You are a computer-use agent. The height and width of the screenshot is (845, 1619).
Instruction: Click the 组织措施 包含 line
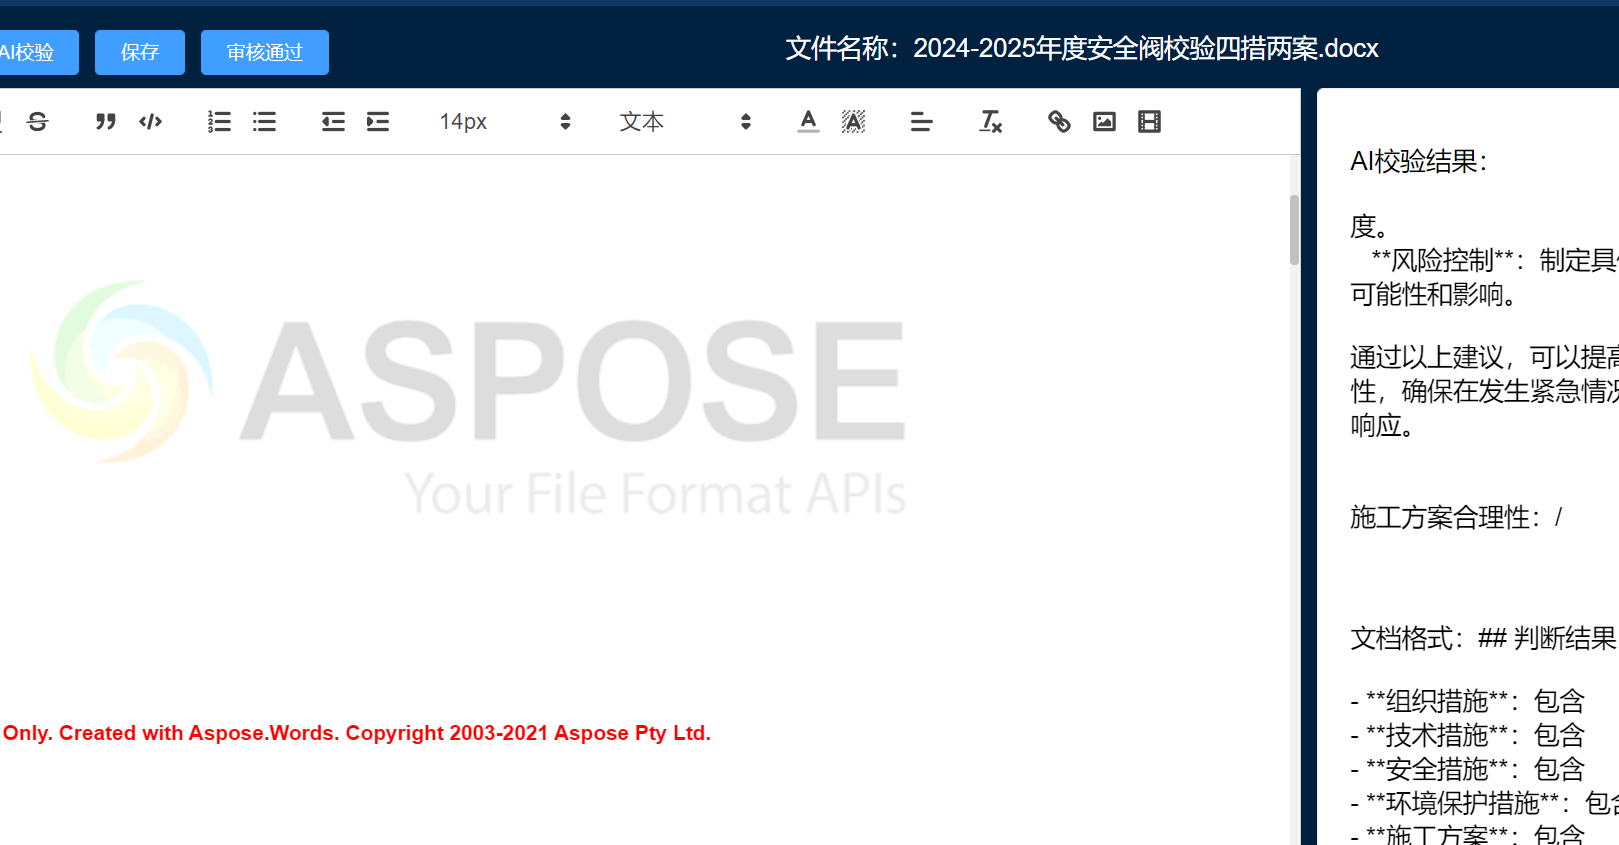[x=1468, y=702]
